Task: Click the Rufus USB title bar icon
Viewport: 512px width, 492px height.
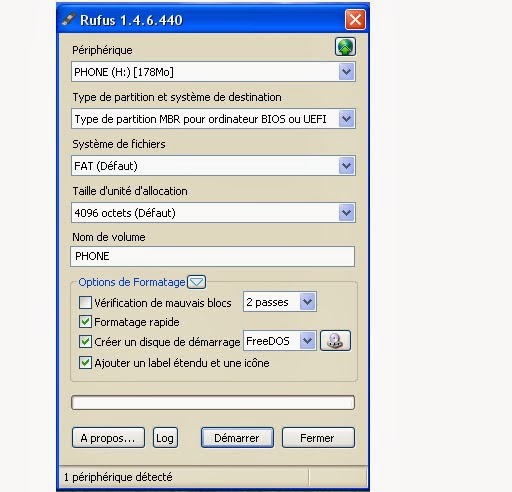Action: click(69, 20)
